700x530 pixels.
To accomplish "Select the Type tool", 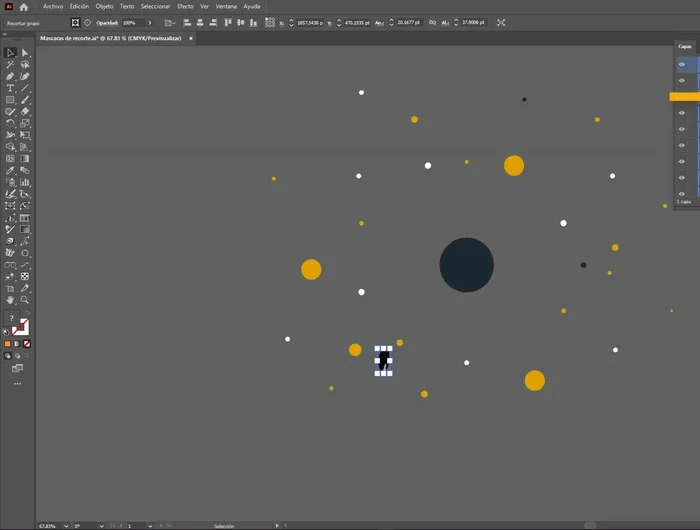I will point(10,88).
